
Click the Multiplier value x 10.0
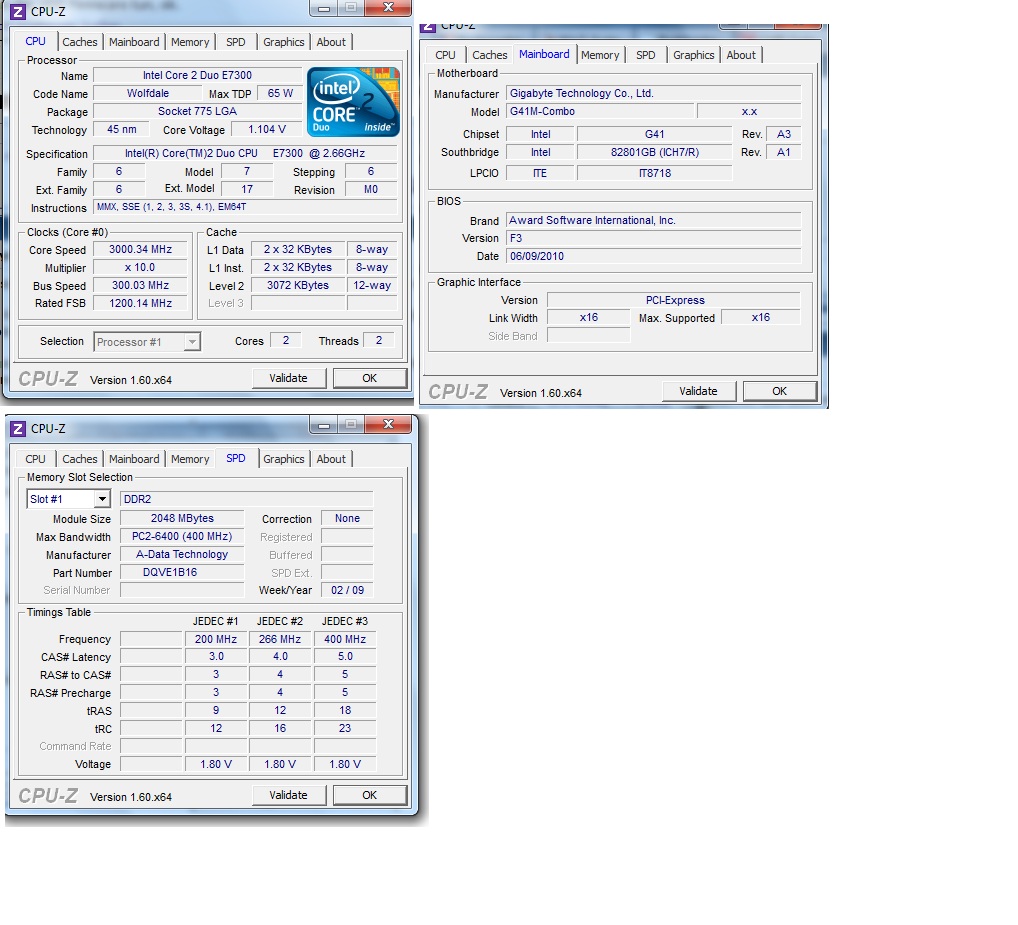click(140, 267)
